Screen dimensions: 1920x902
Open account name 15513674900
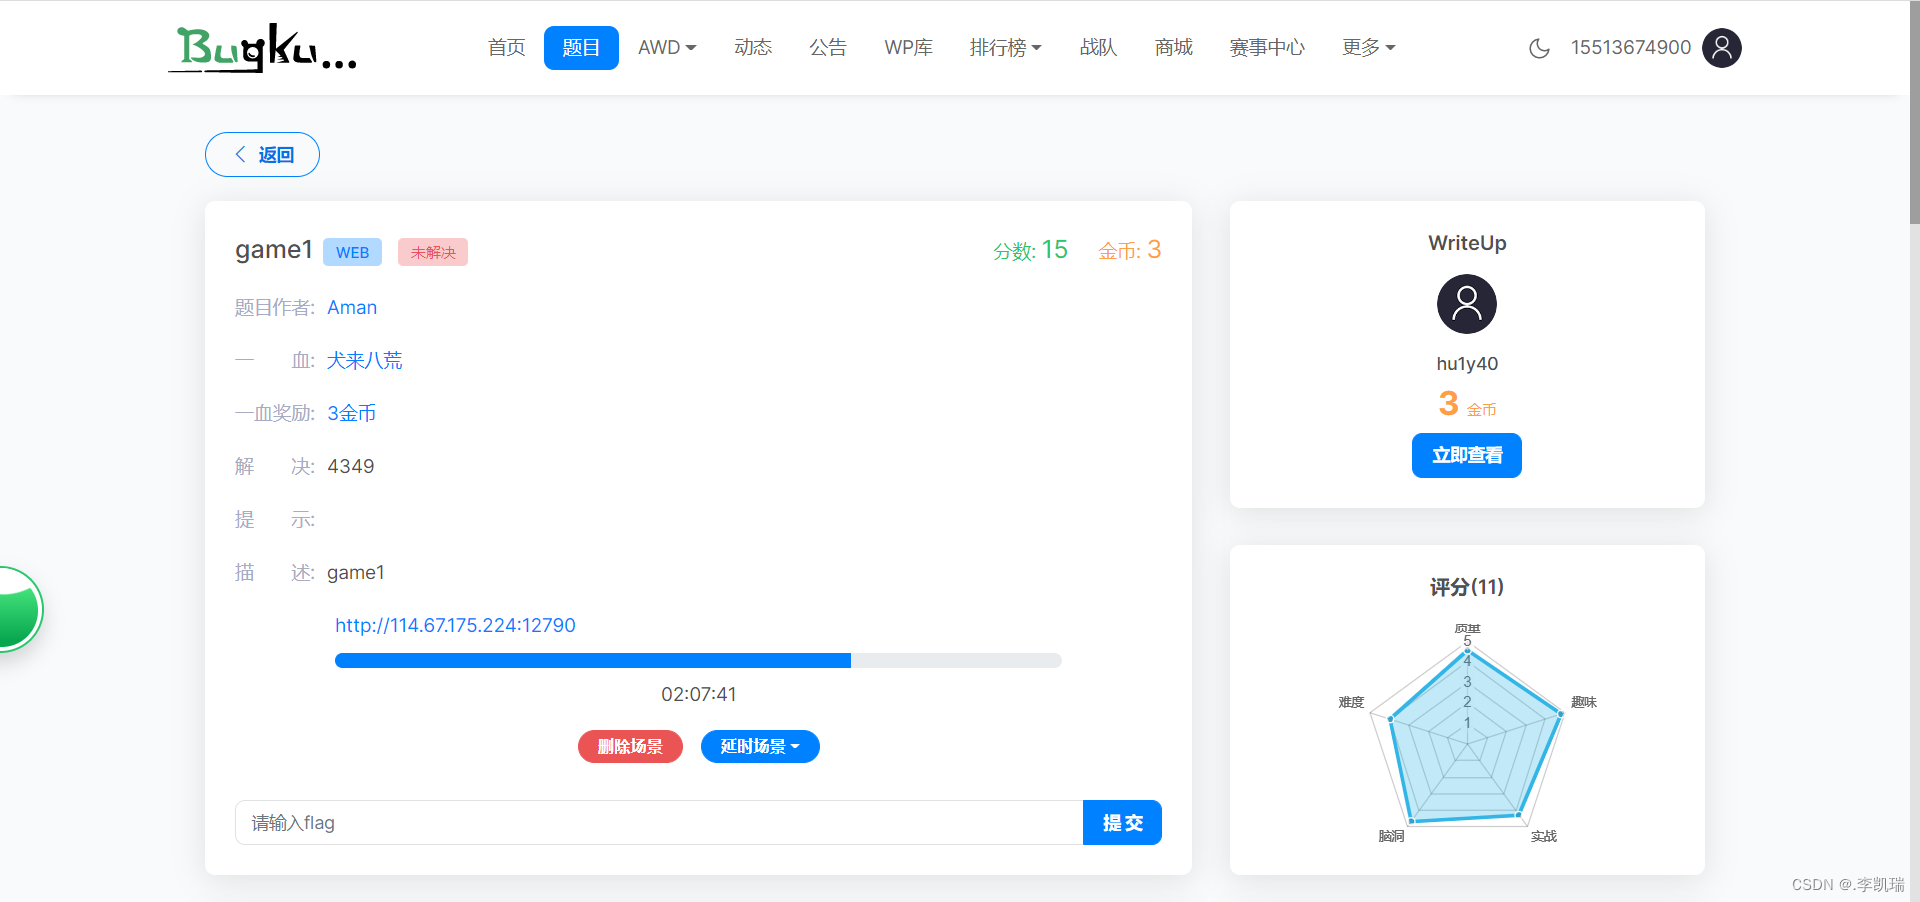tap(1631, 48)
